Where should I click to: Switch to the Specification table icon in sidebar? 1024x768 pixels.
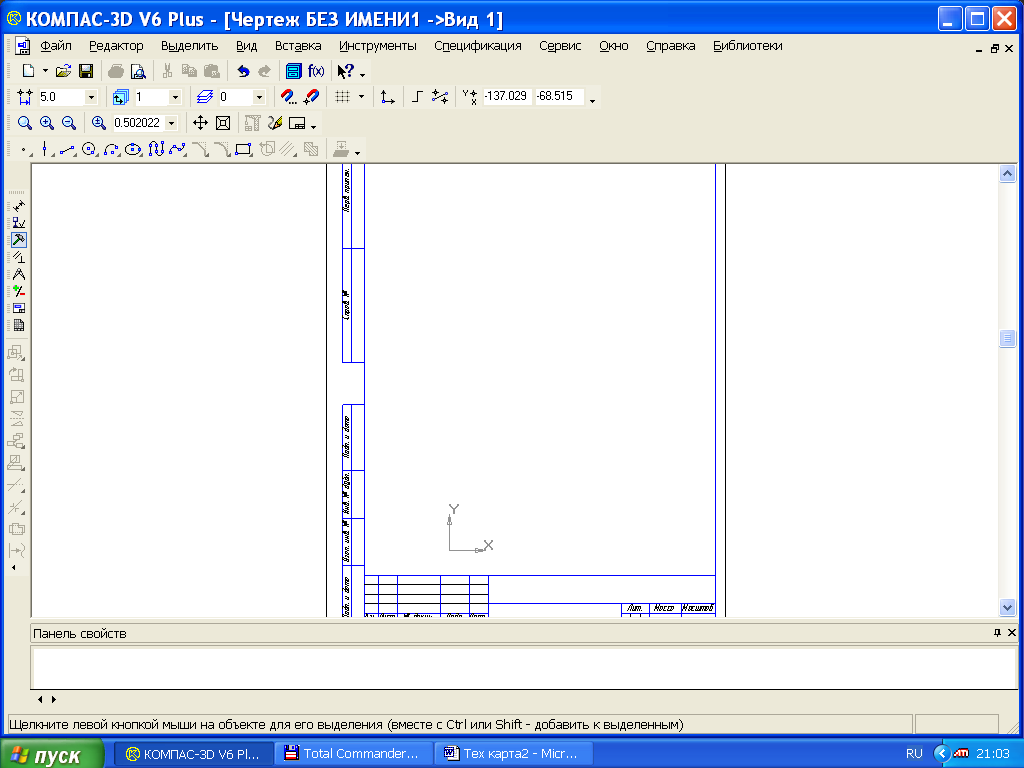tap(19, 325)
